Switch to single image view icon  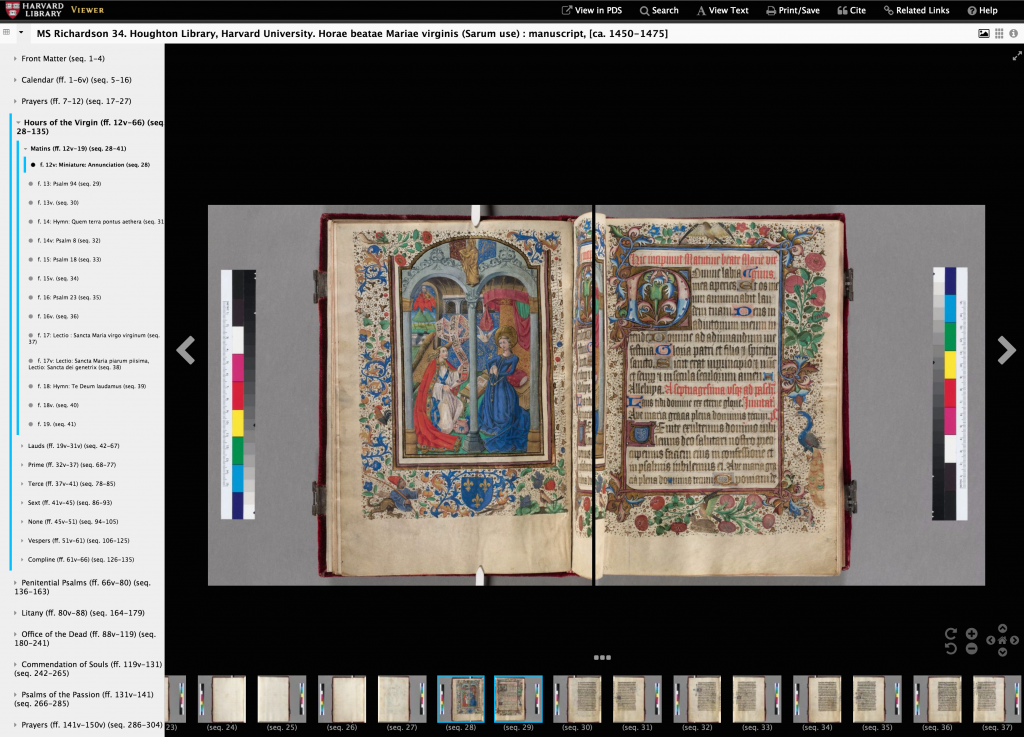tap(984, 33)
